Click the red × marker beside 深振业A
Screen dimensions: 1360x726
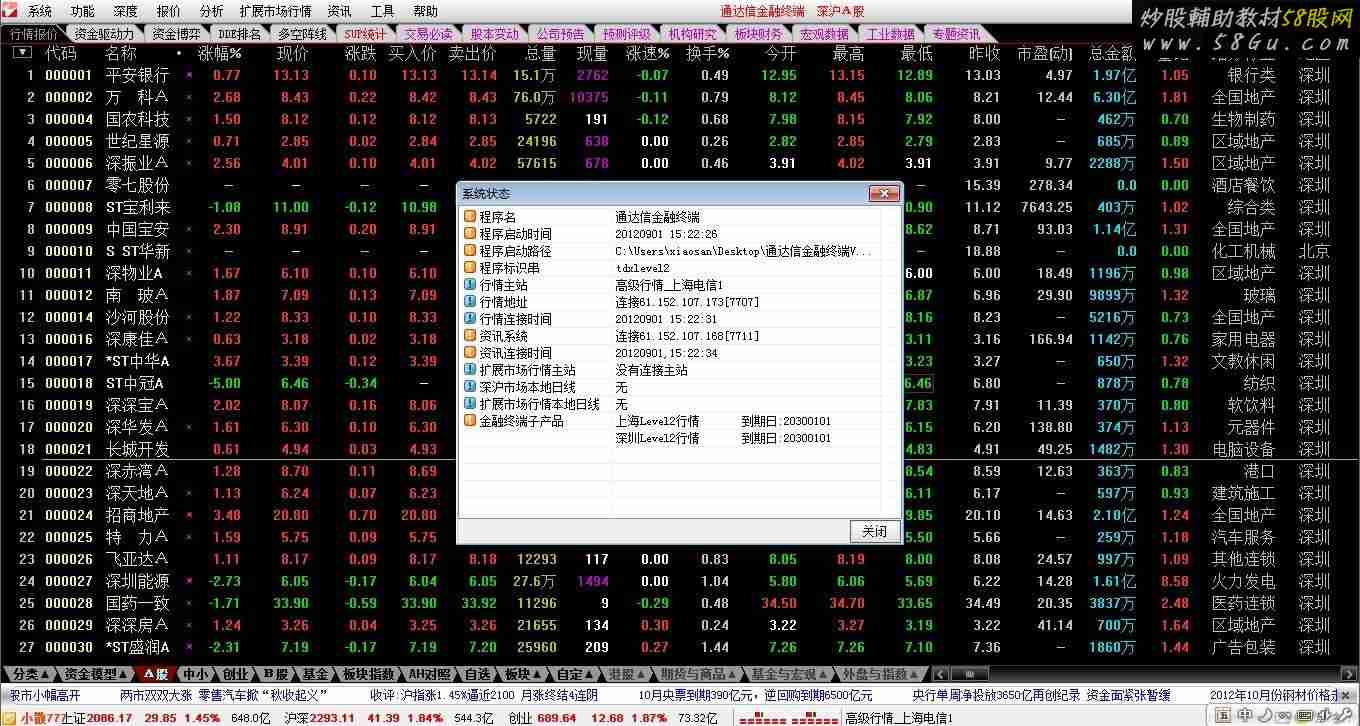(x=189, y=163)
